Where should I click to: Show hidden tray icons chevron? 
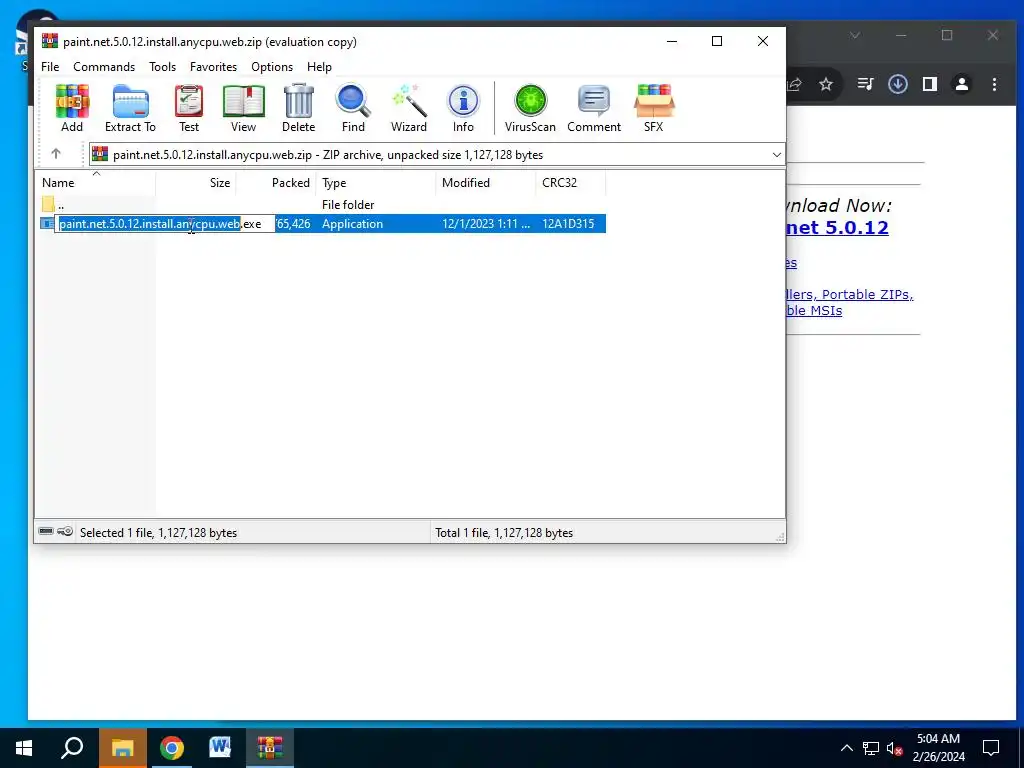pos(846,748)
